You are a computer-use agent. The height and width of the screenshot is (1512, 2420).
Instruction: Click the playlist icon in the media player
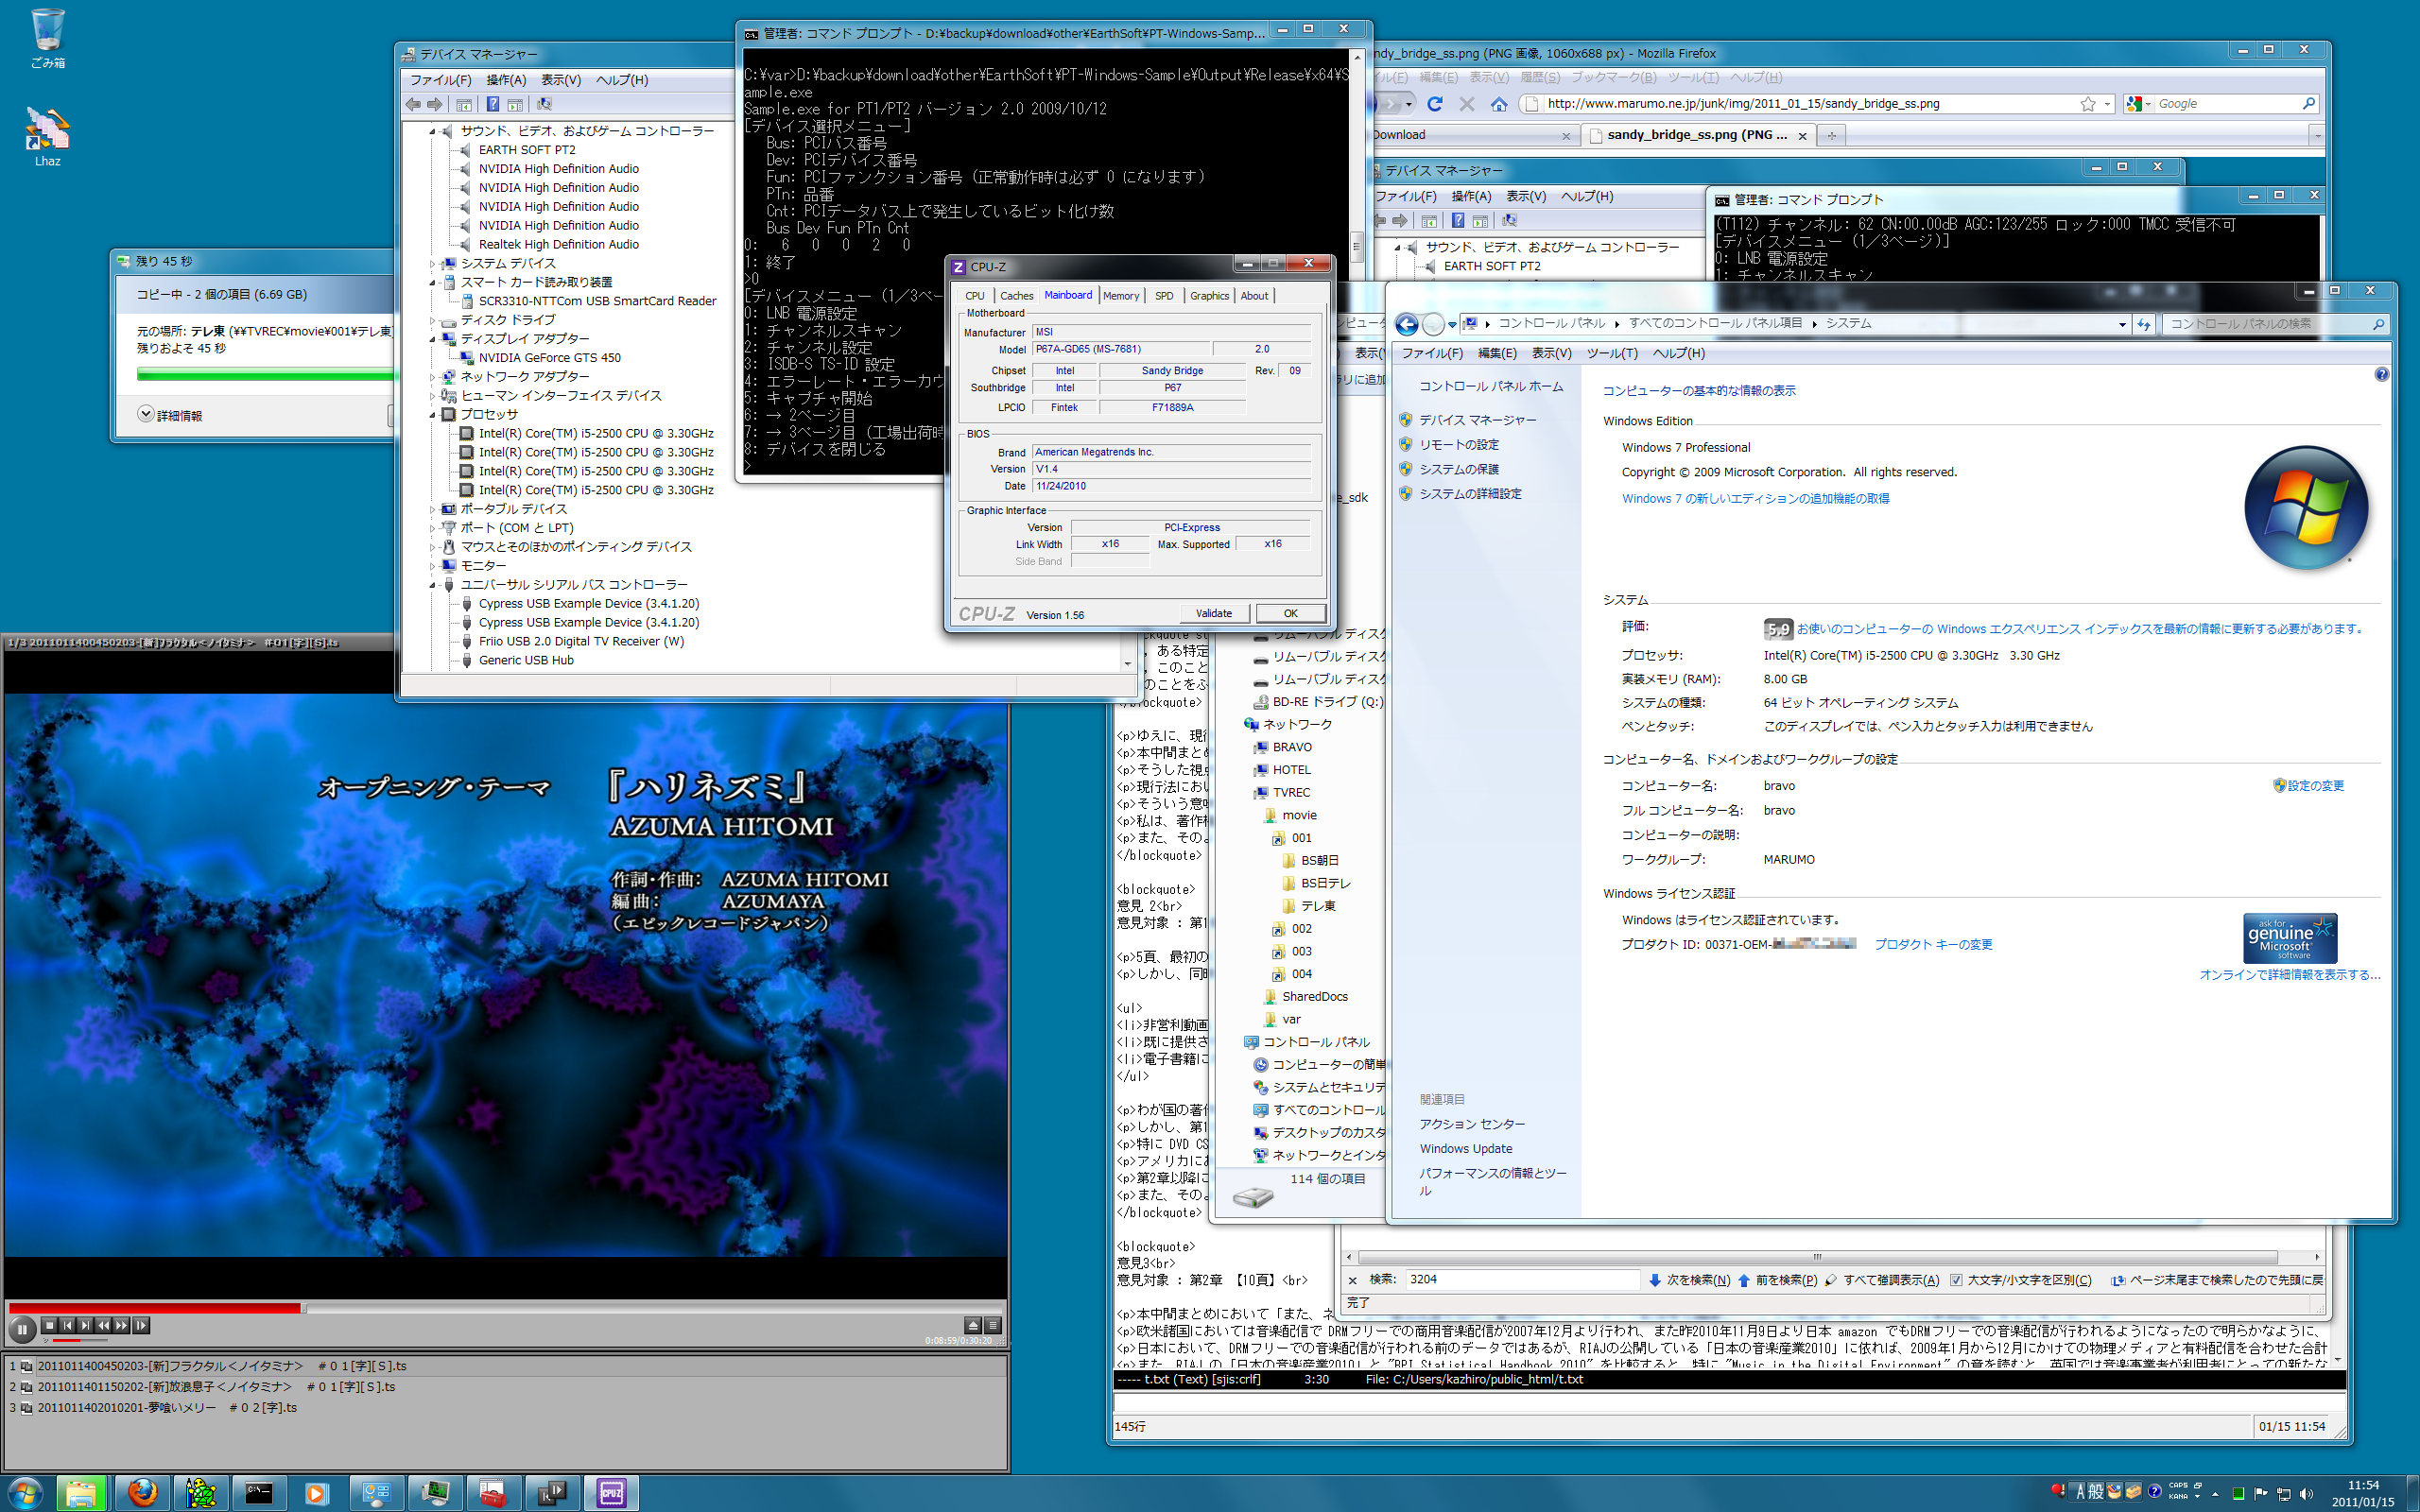tap(993, 1325)
